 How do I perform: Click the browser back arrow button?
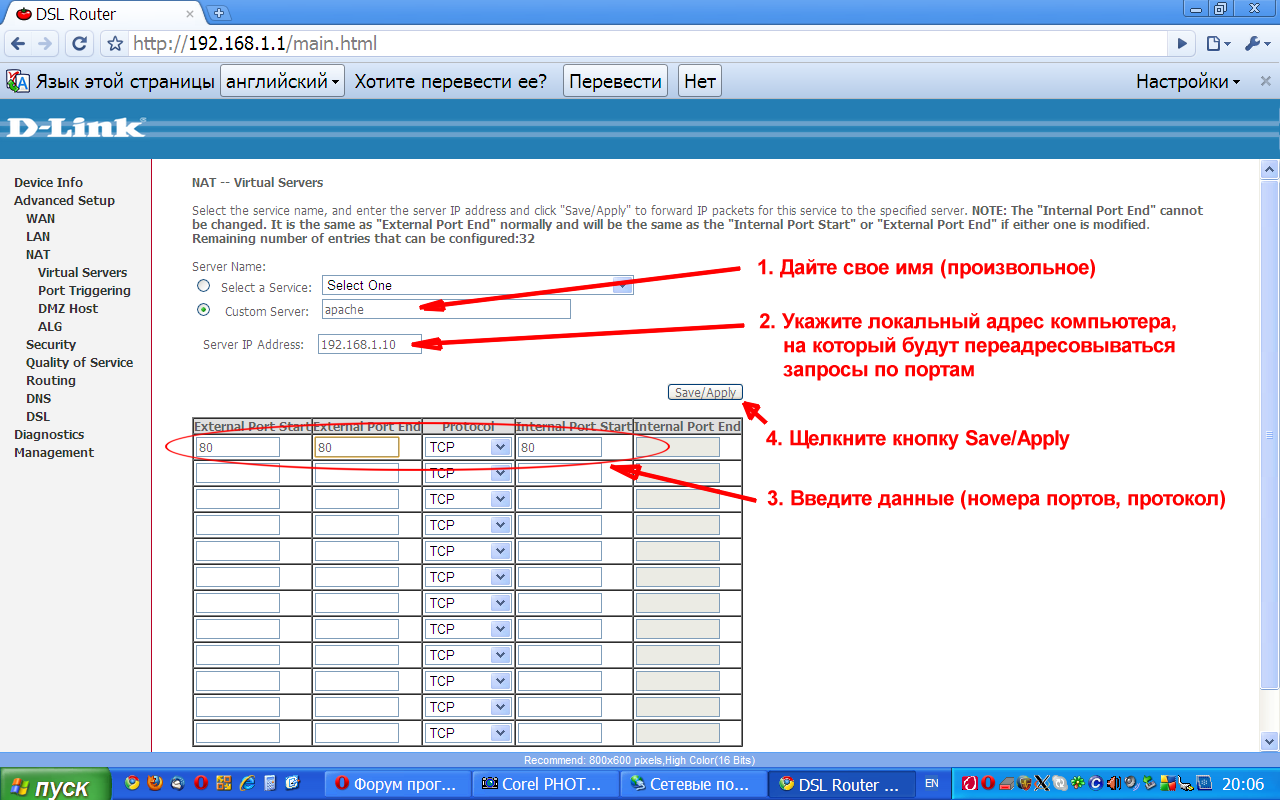pos(18,44)
